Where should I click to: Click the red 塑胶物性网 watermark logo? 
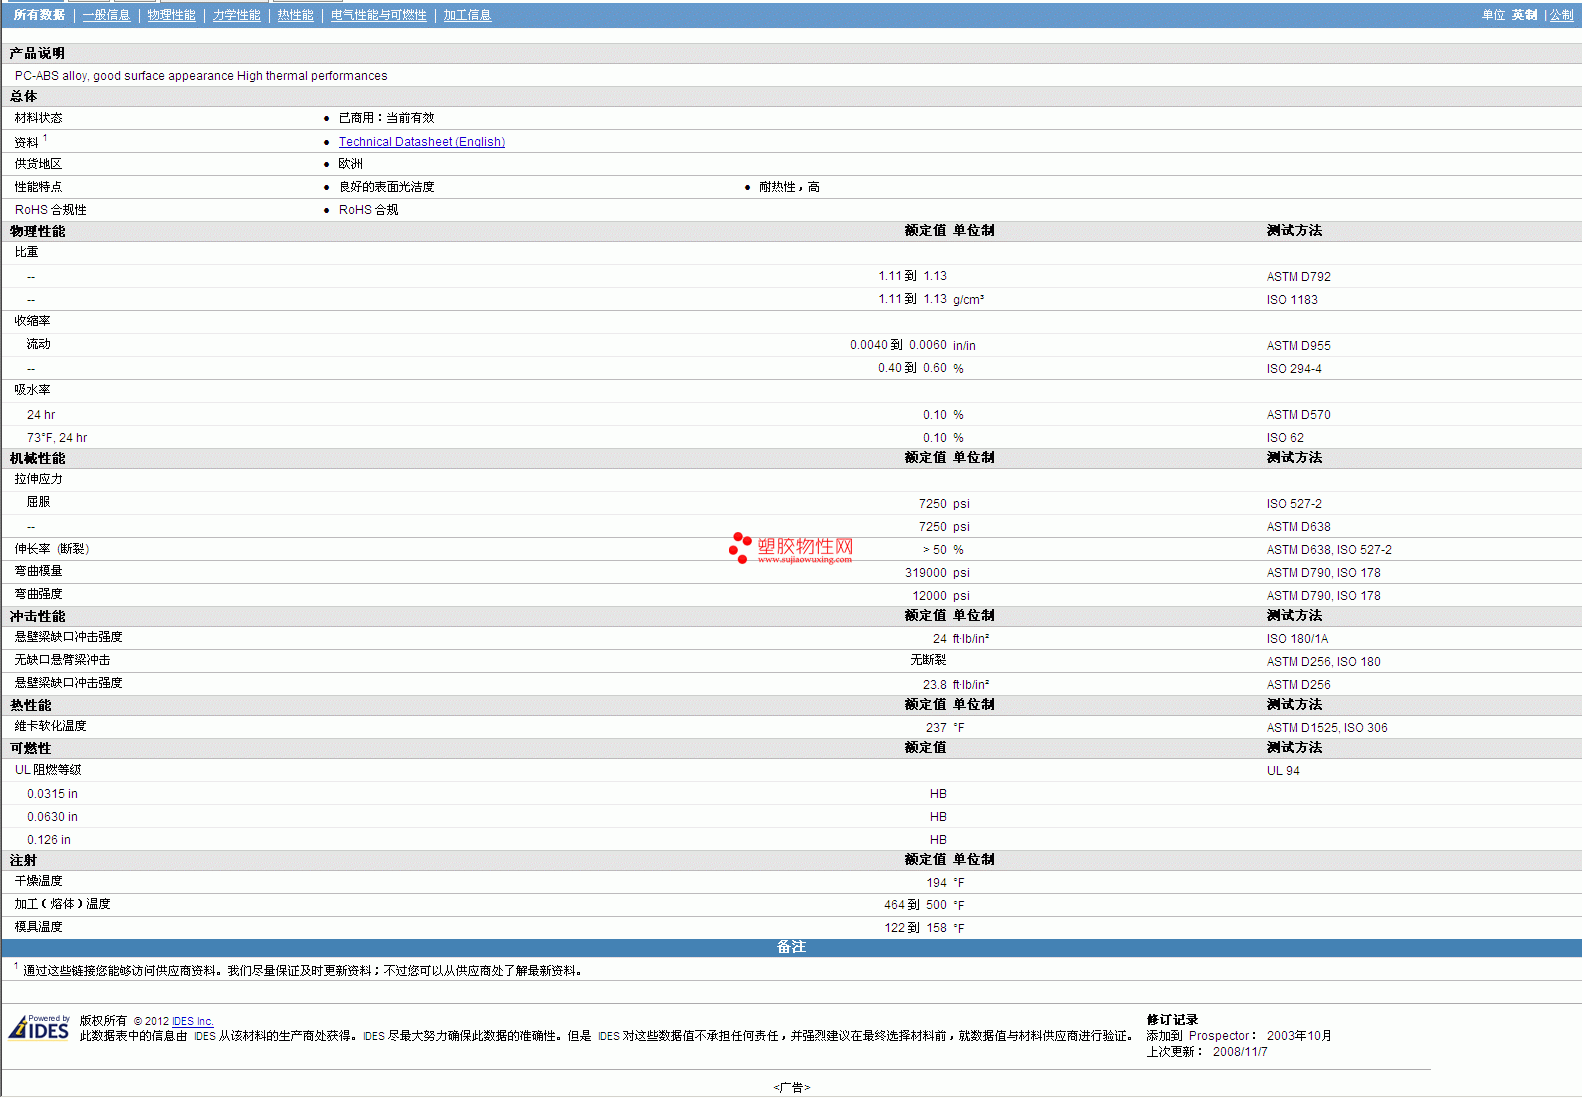tap(791, 548)
